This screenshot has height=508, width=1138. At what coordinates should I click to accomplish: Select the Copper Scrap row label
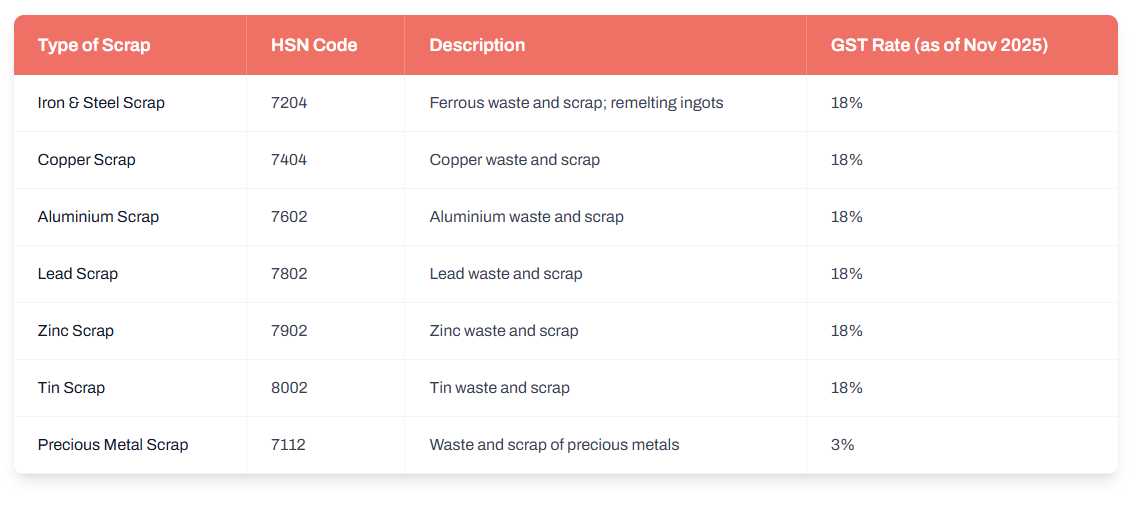(x=86, y=160)
